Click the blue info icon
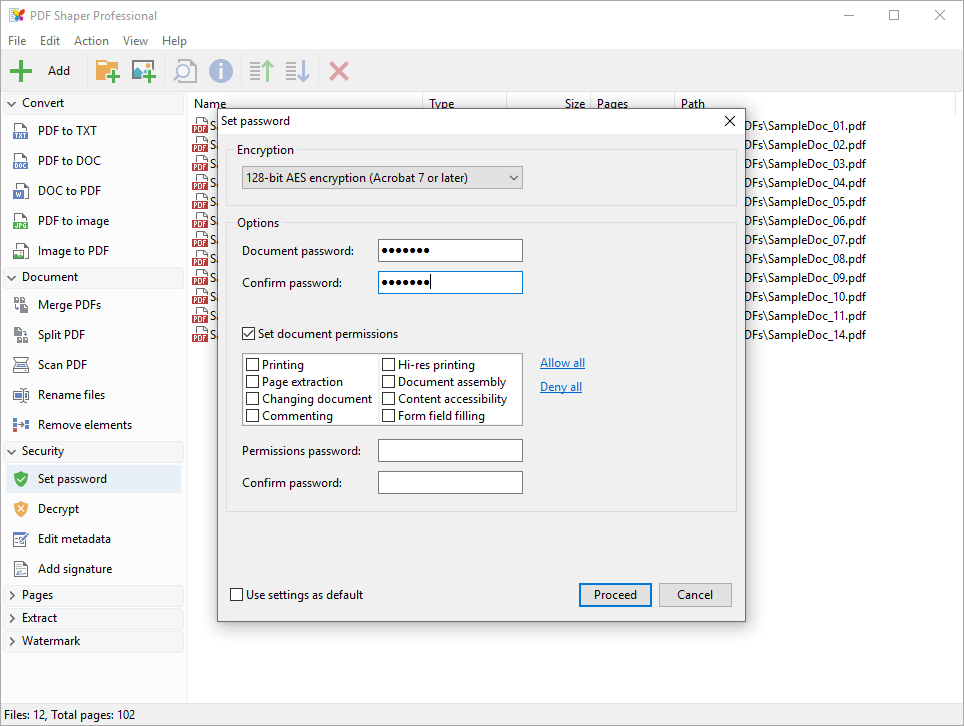 (221, 71)
